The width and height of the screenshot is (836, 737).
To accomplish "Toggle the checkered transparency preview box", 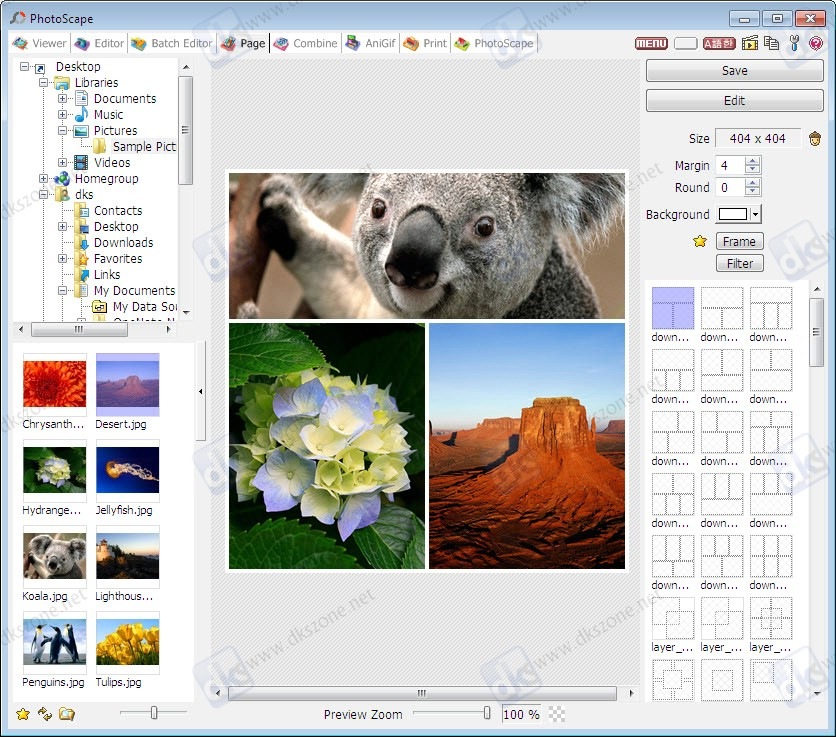I will (x=557, y=714).
